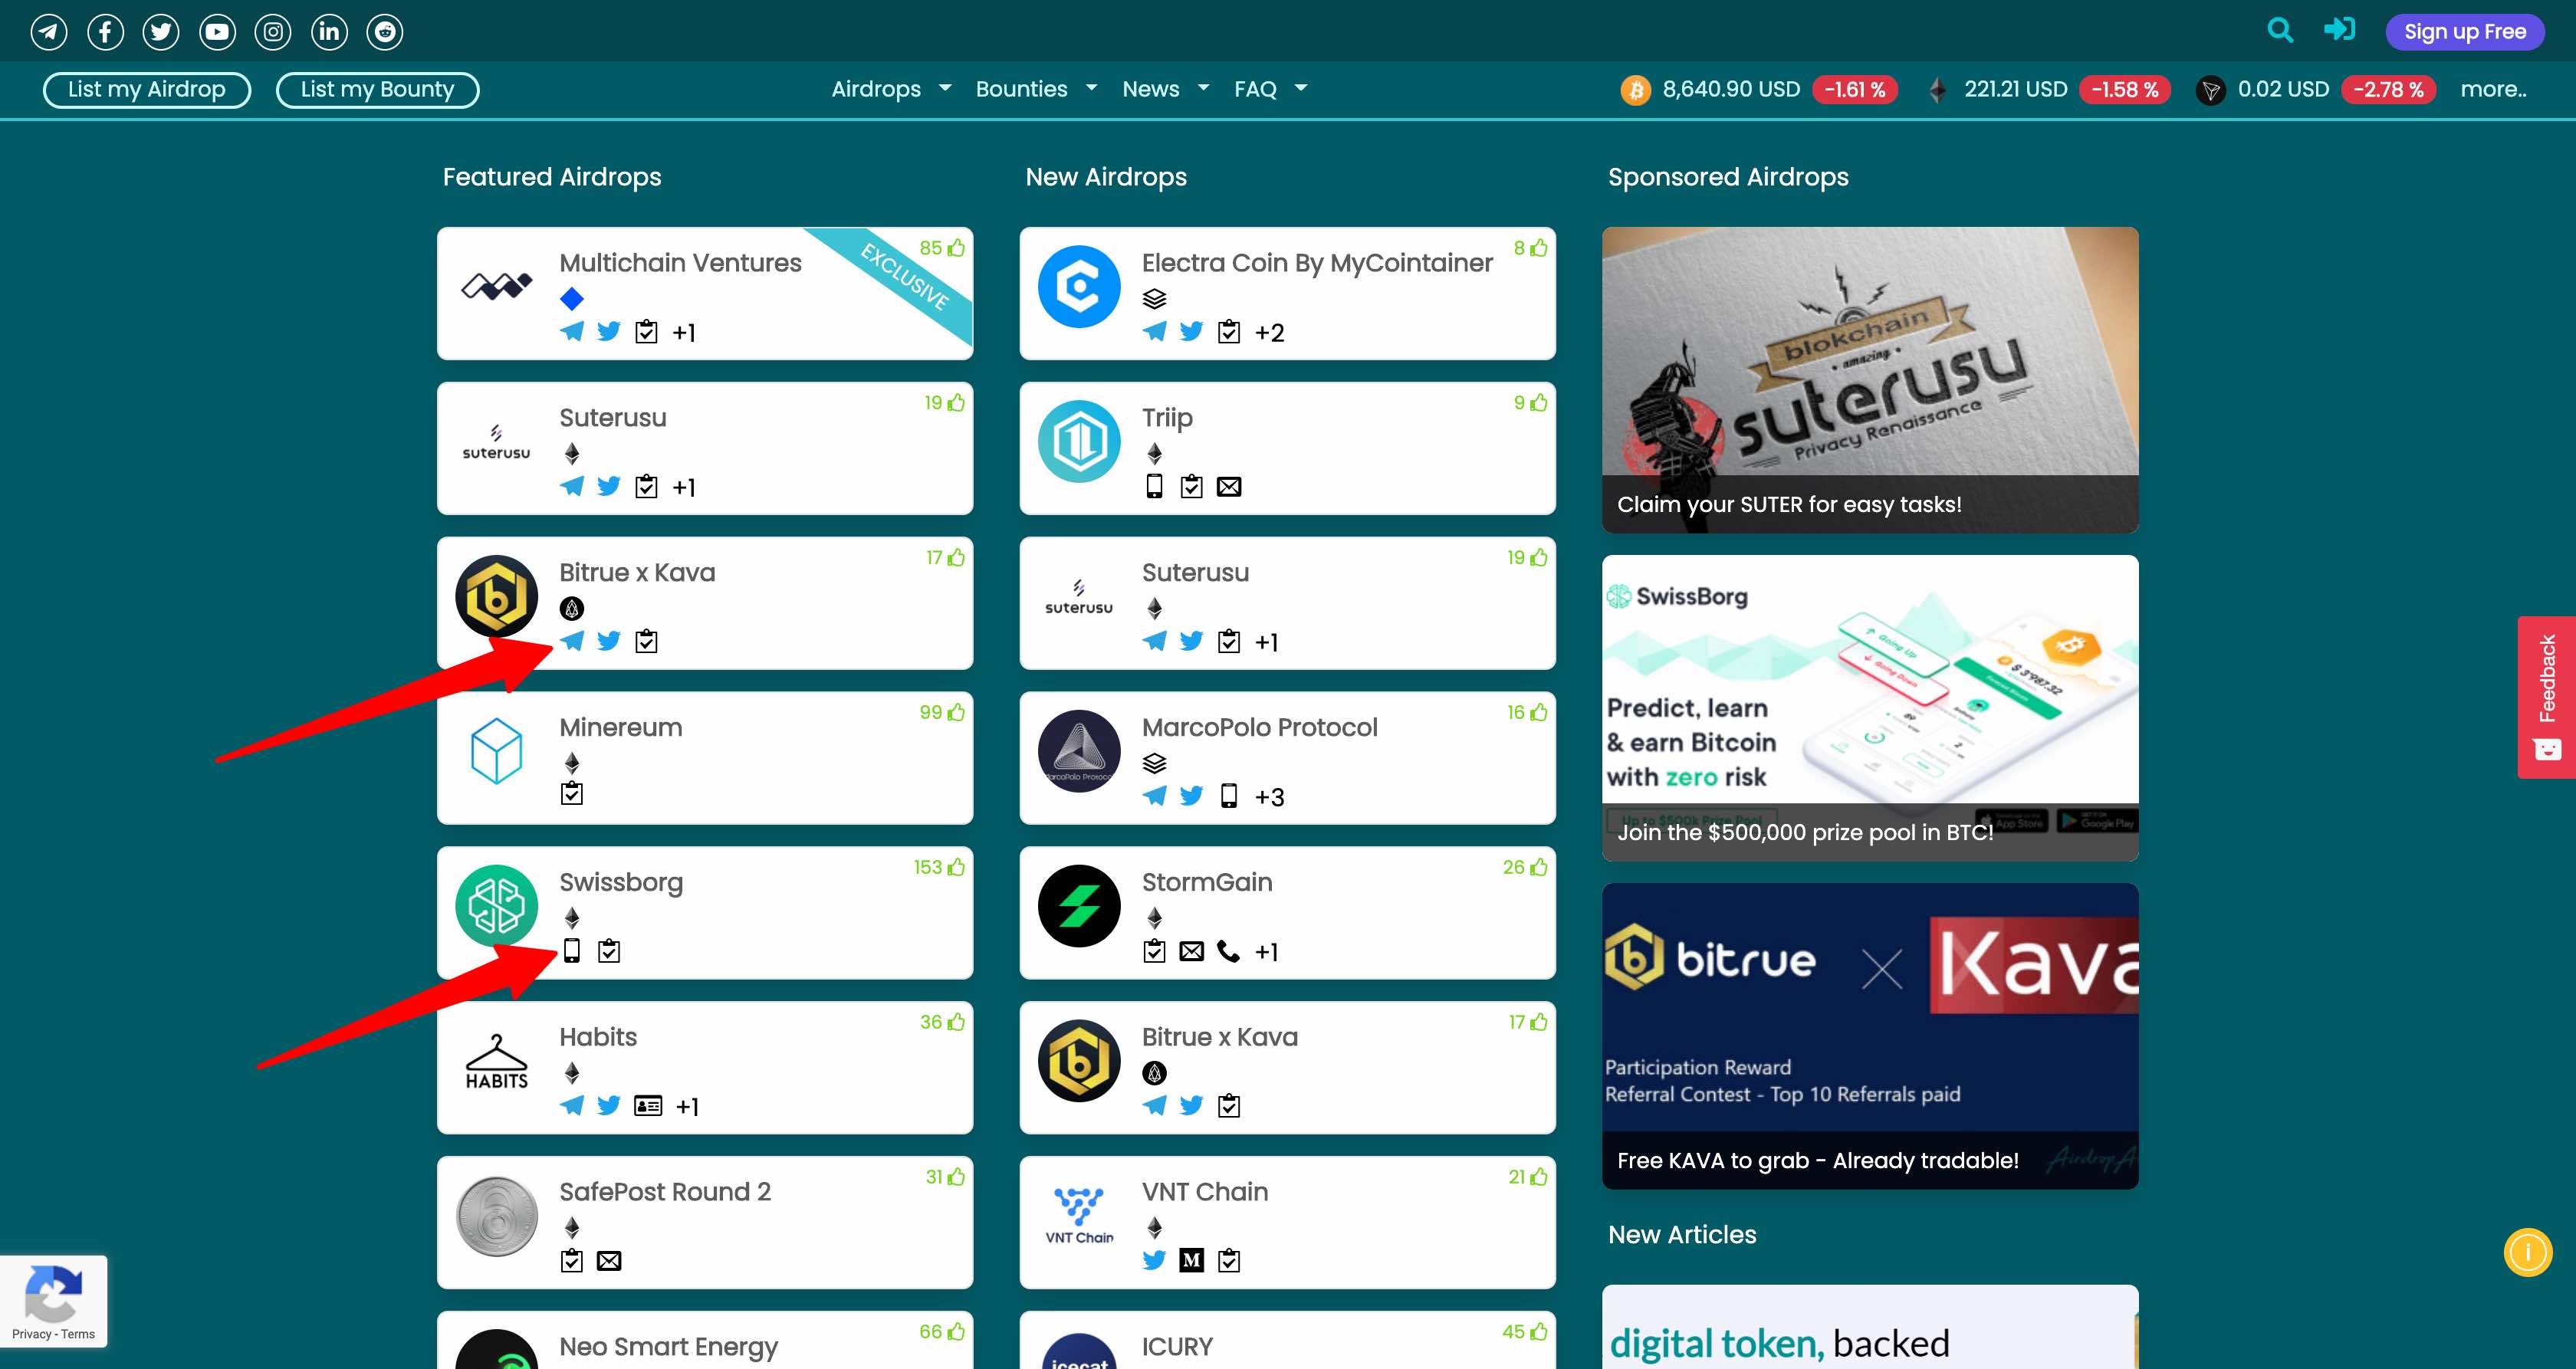The width and height of the screenshot is (2576, 1369).
Task: Open the Reddit social icon in header
Action: coord(384,32)
